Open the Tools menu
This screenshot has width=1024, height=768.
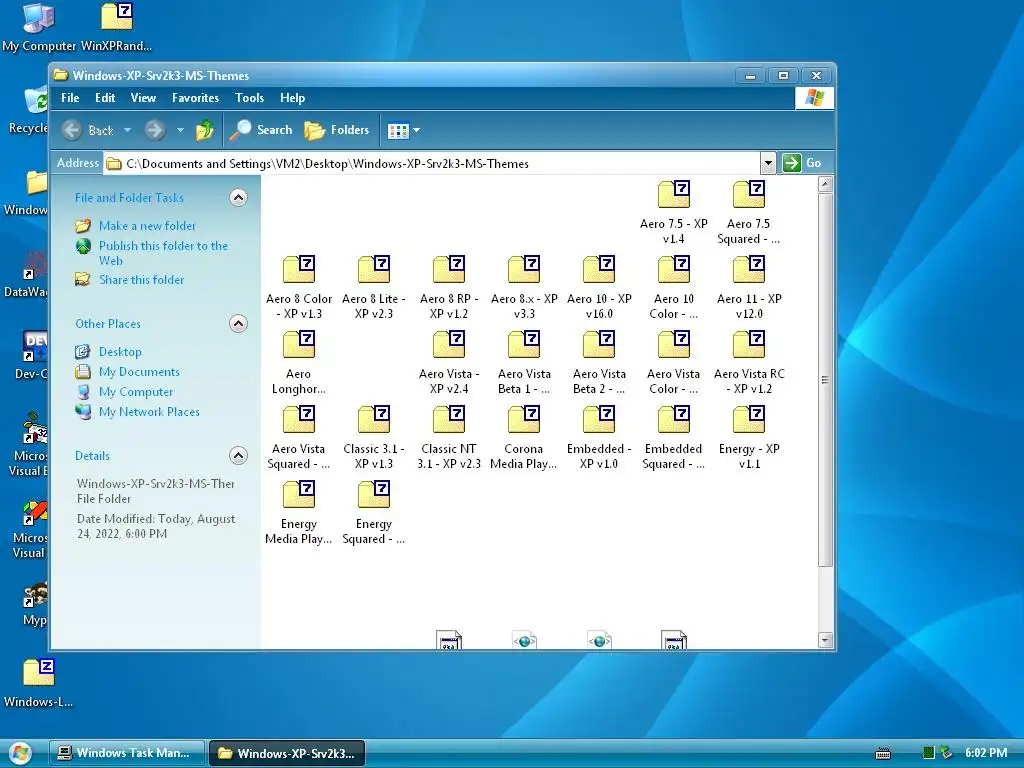point(249,98)
